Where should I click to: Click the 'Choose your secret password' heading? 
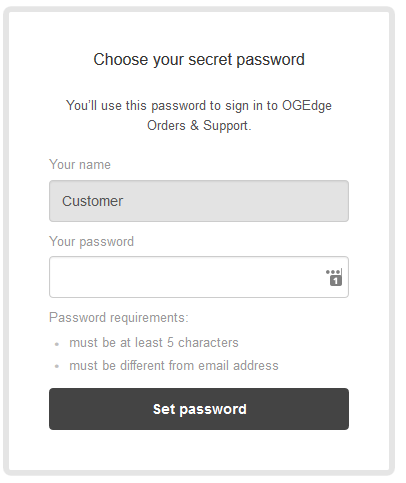[199, 60]
